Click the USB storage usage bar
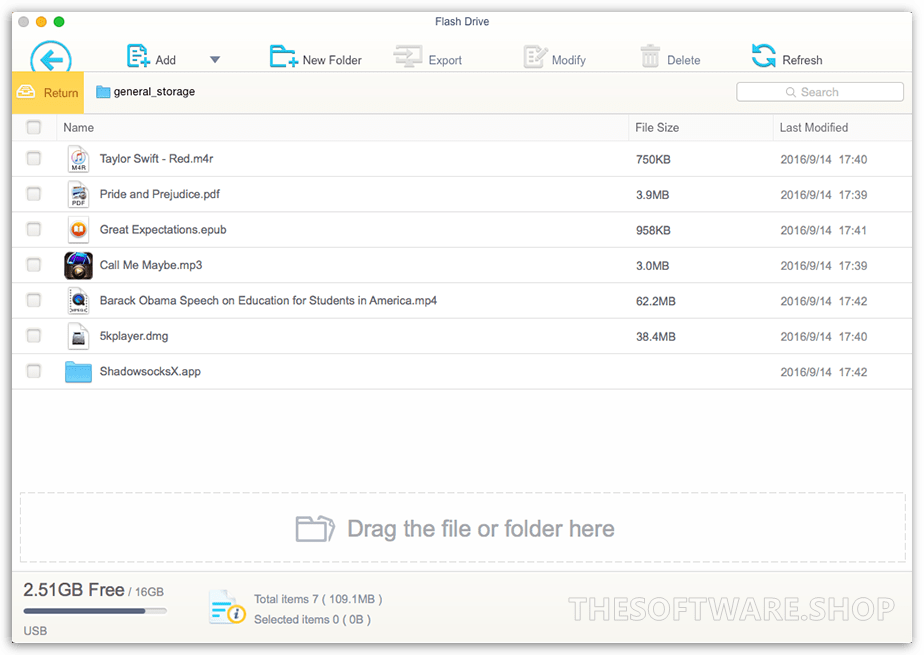 (x=95, y=611)
